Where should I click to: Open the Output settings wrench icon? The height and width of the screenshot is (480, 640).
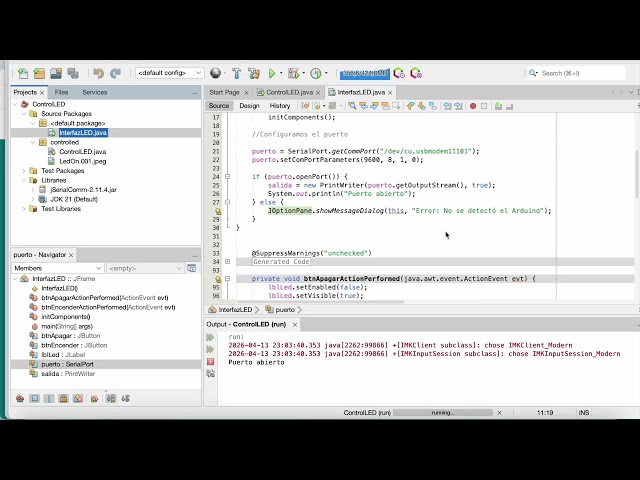point(210,373)
